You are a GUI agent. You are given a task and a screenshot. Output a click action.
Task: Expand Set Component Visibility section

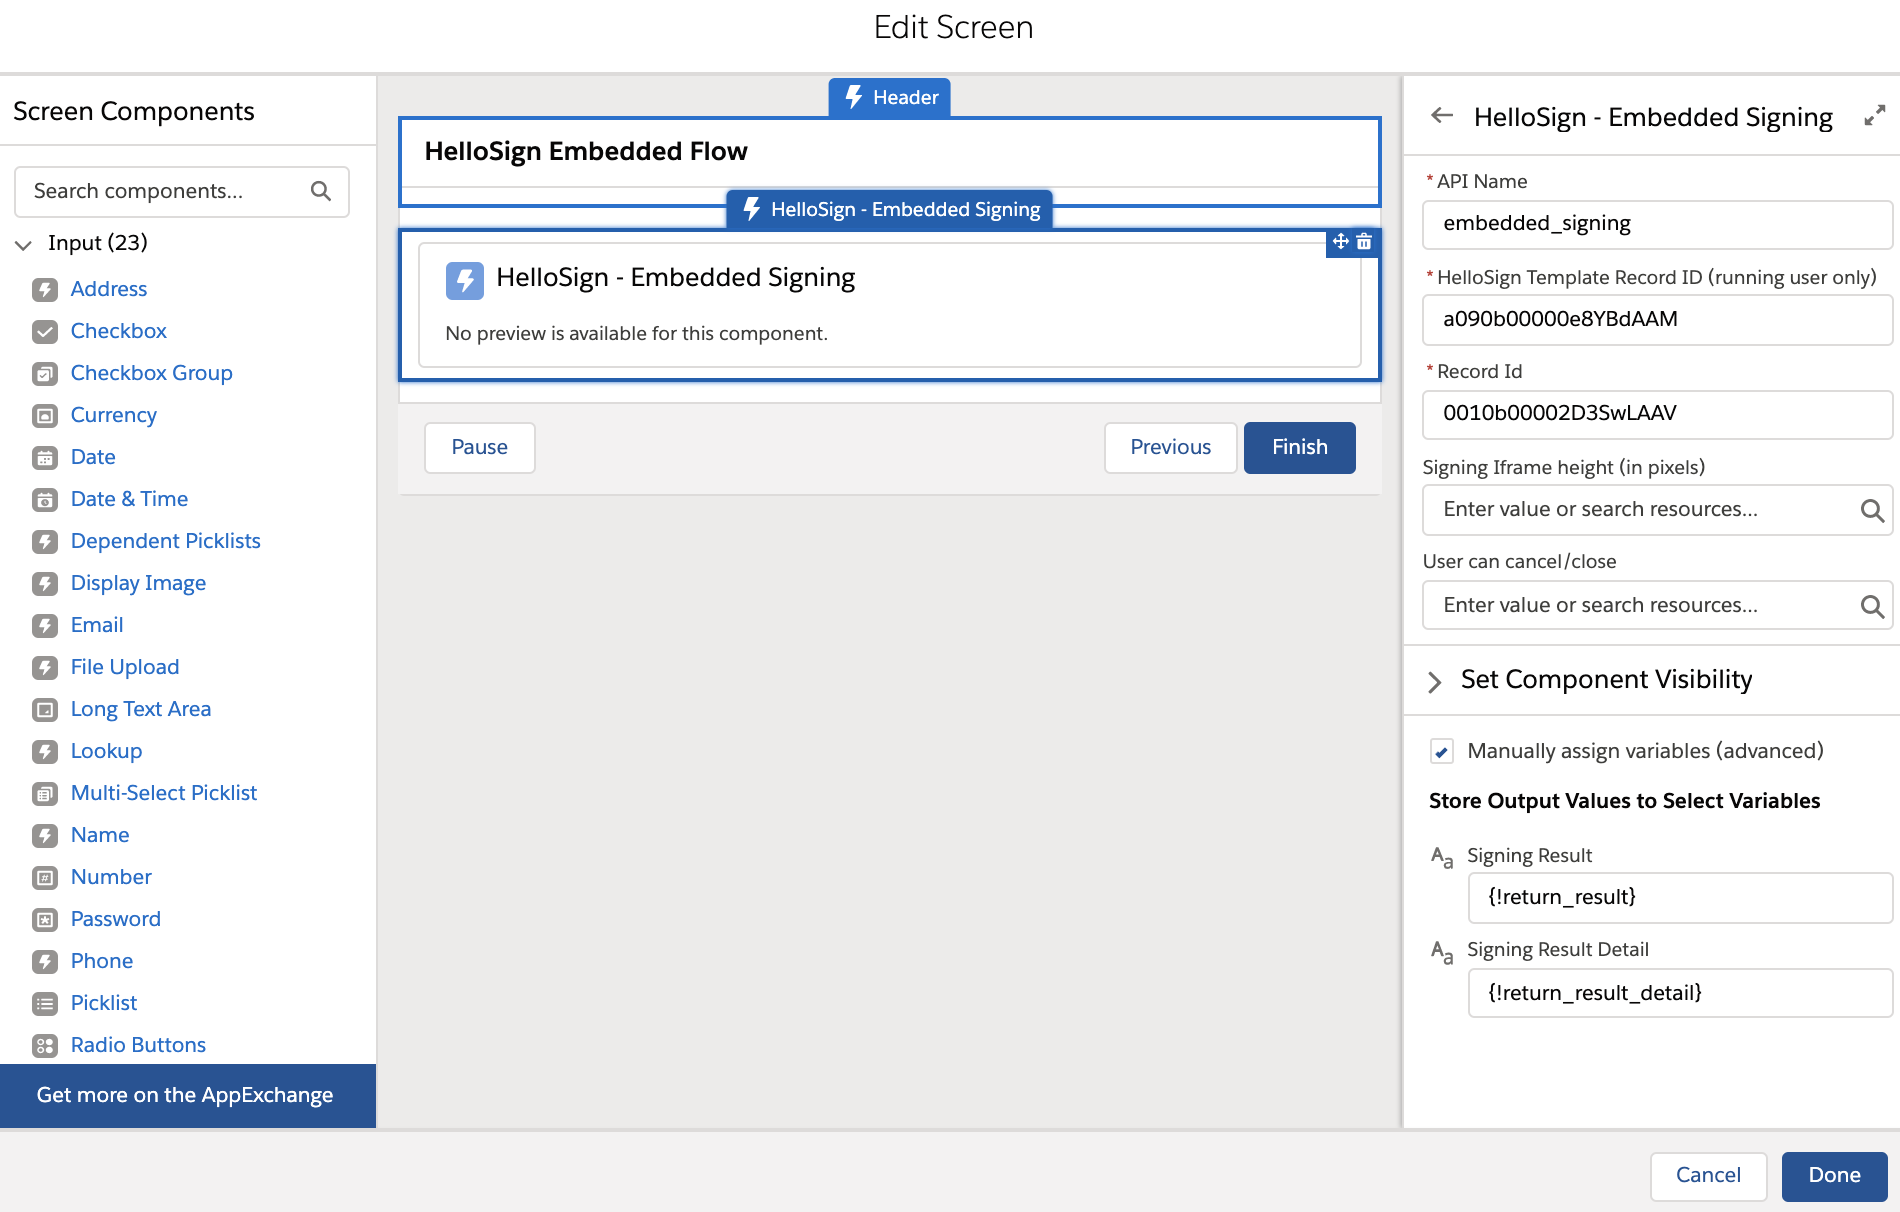pyautogui.click(x=1435, y=682)
